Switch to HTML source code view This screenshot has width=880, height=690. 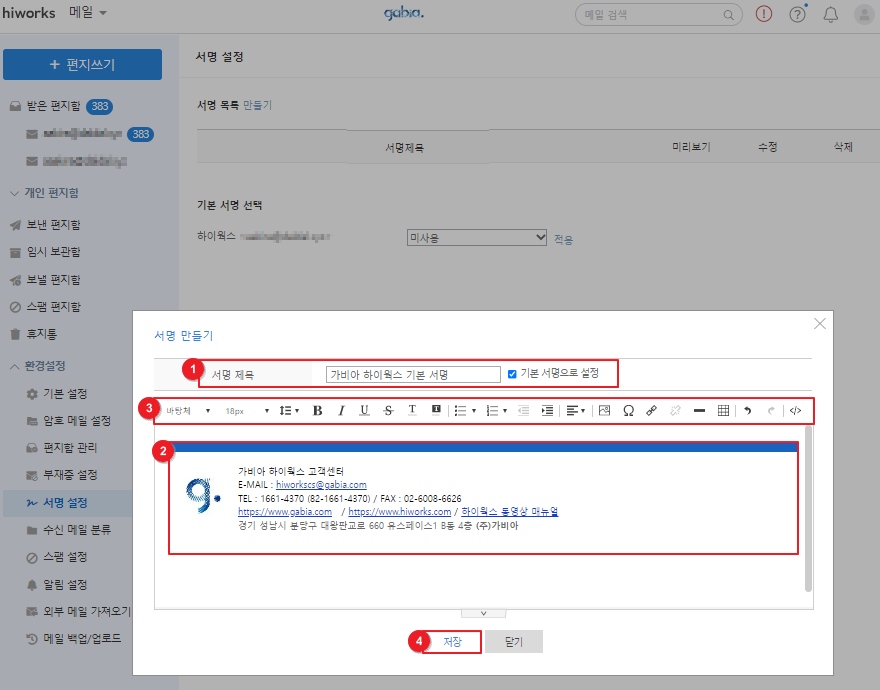795,410
